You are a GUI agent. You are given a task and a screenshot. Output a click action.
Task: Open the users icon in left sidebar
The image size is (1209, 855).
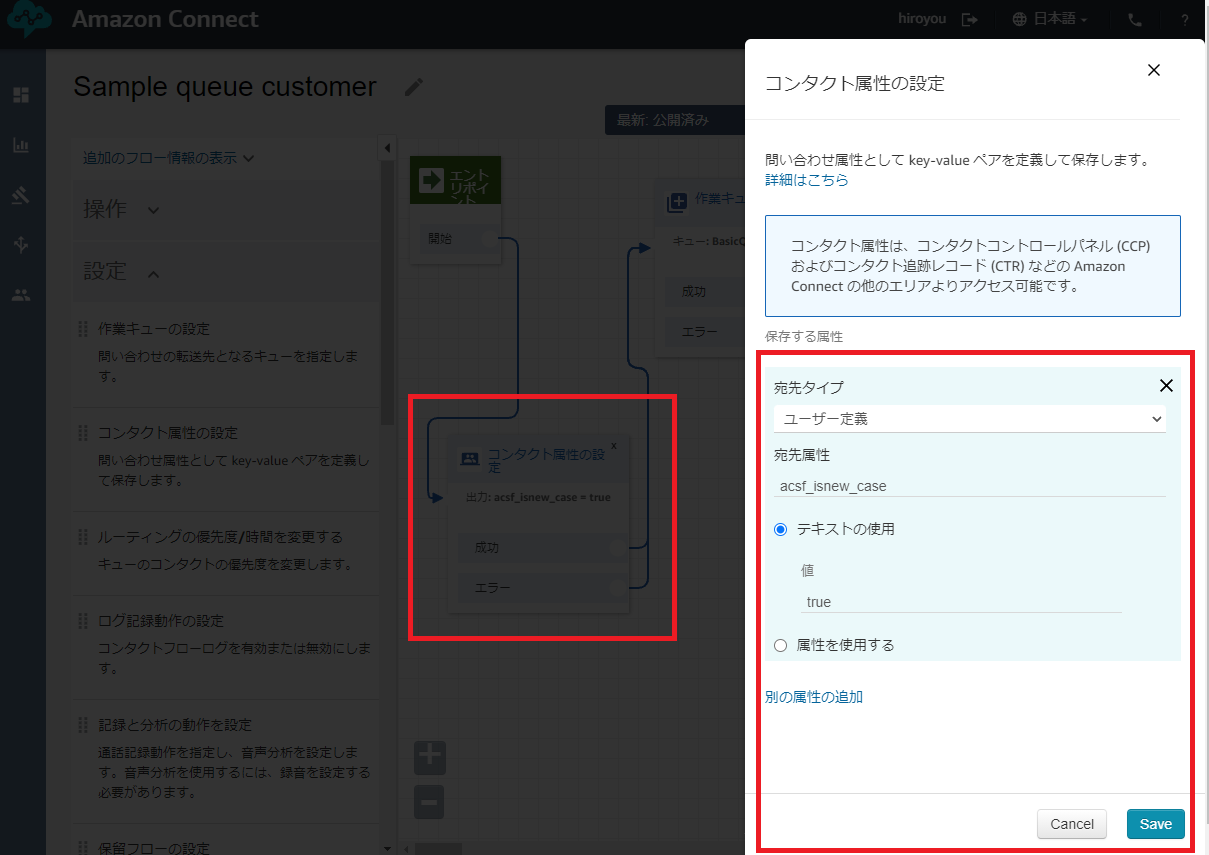[21, 295]
